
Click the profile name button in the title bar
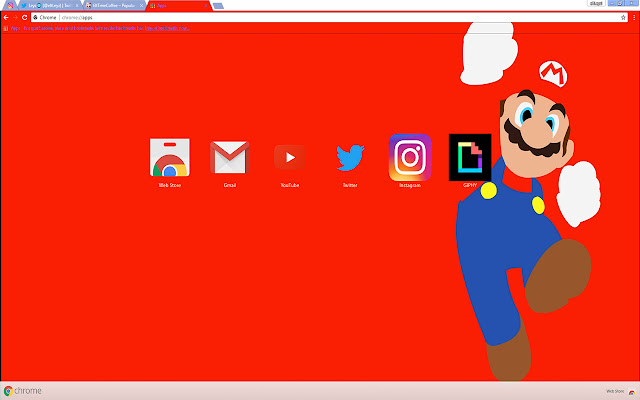click(x=596, y=3)
